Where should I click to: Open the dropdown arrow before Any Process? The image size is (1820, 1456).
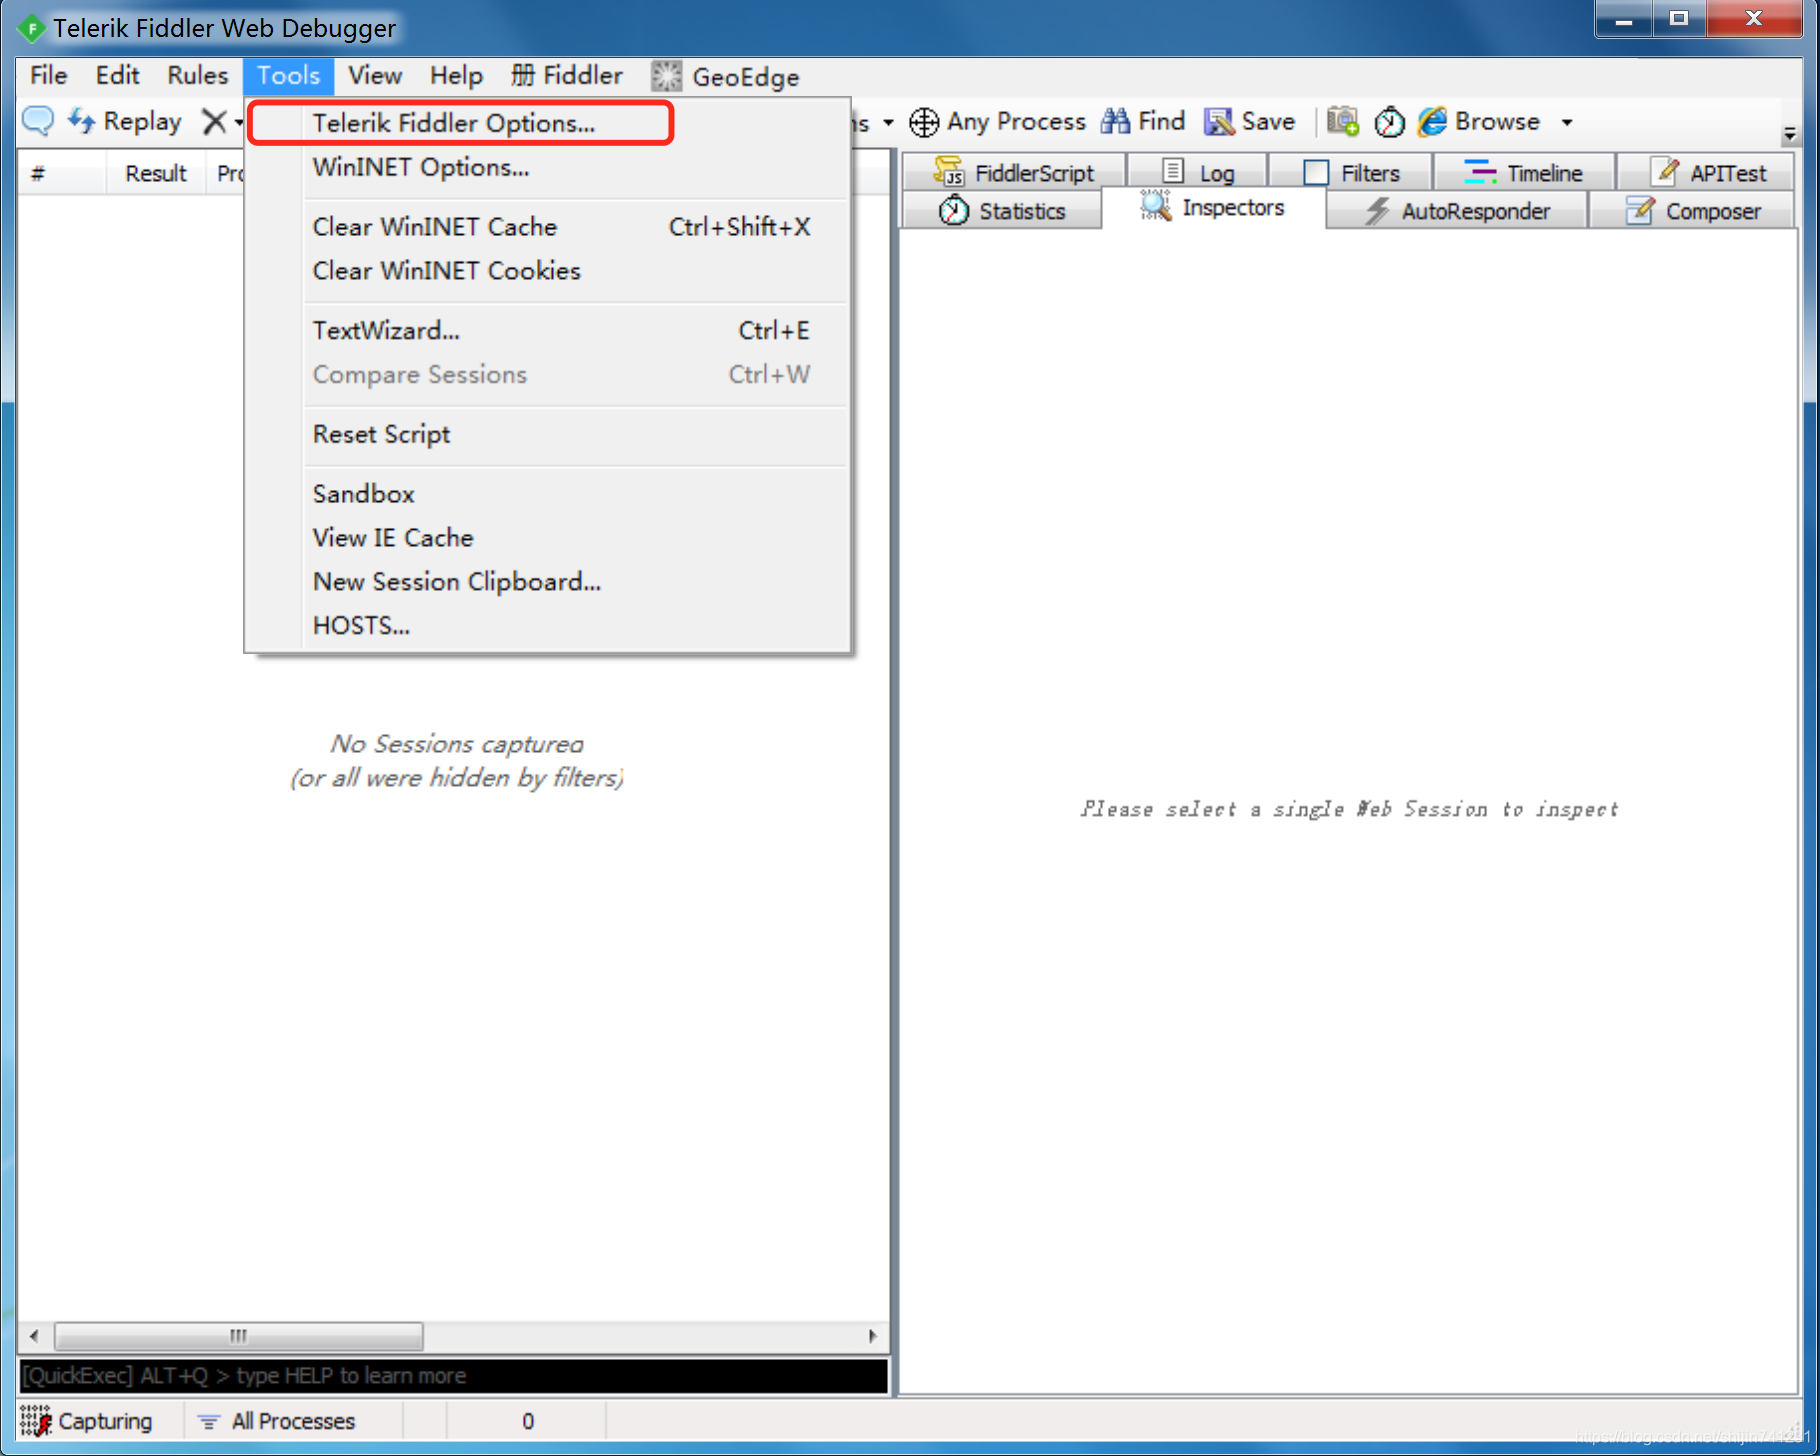tap(888, 122)
